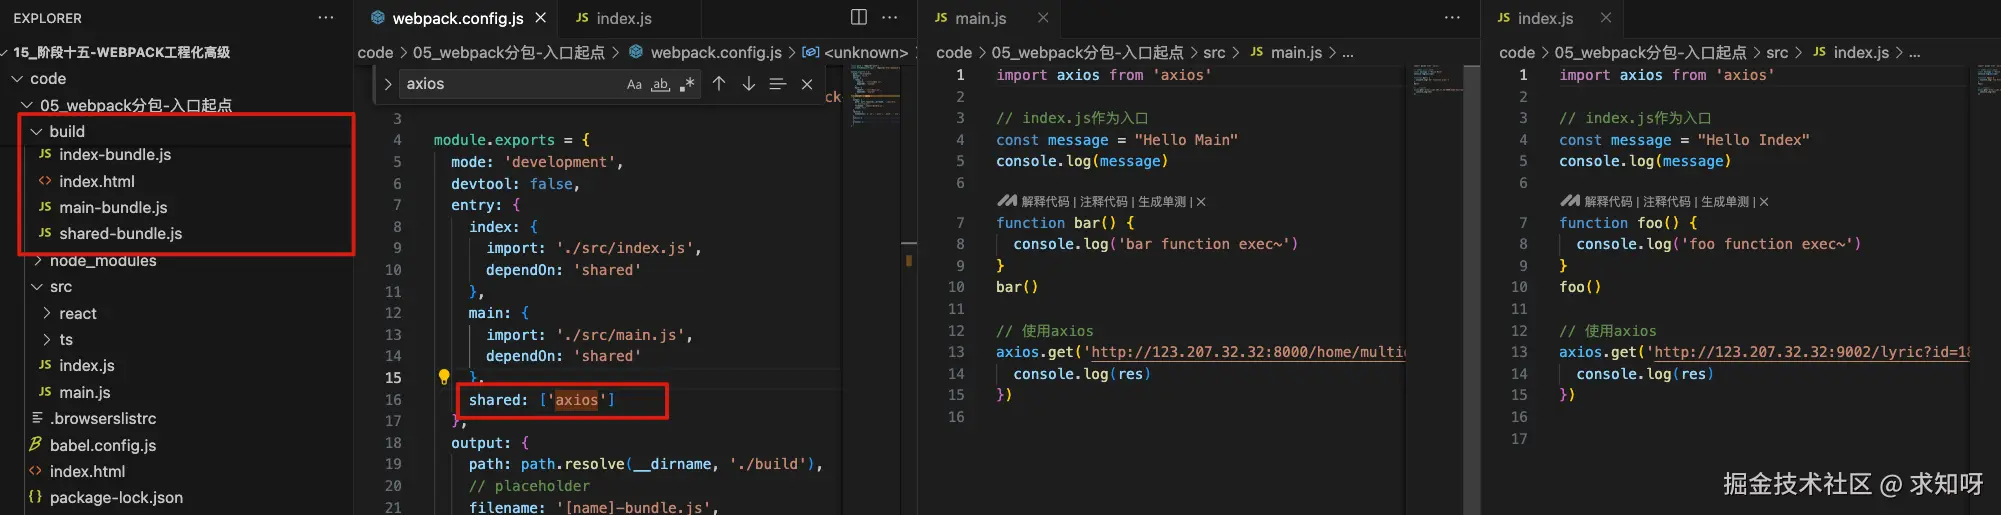This screenshot has height=515, width=2001.
Task: Toggle Use Regular Expression in the find widget
Action: [x=687, y=85]
